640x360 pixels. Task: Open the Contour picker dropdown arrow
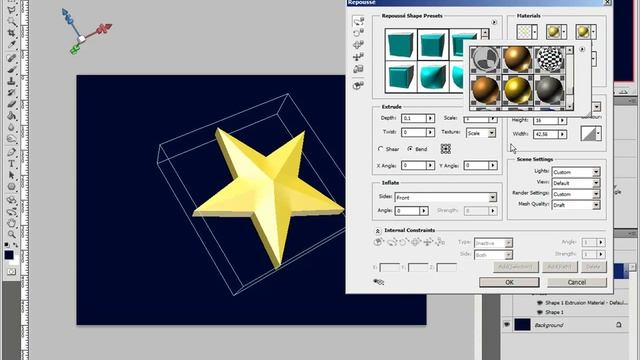[x=598, y=133]
